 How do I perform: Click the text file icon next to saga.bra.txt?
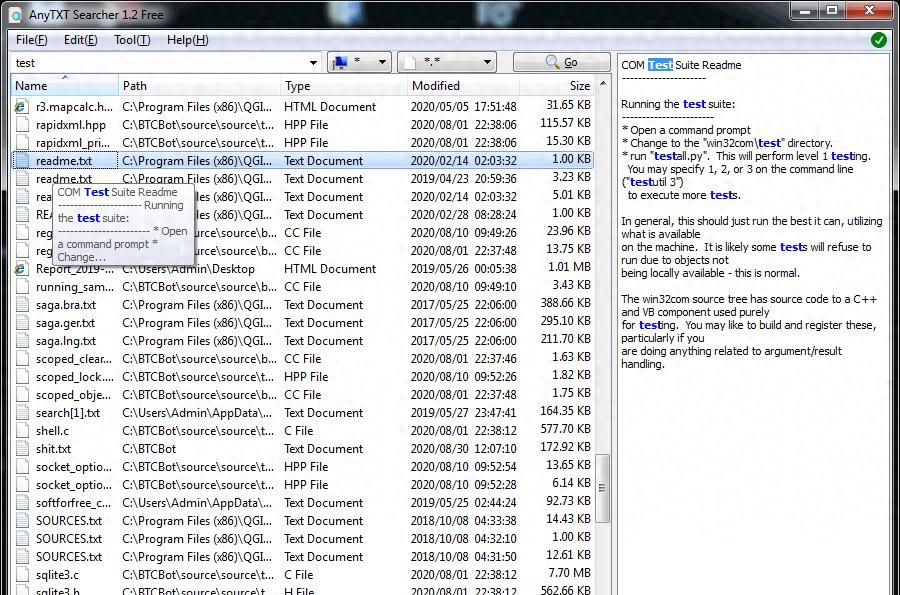[x=22, y=305]
